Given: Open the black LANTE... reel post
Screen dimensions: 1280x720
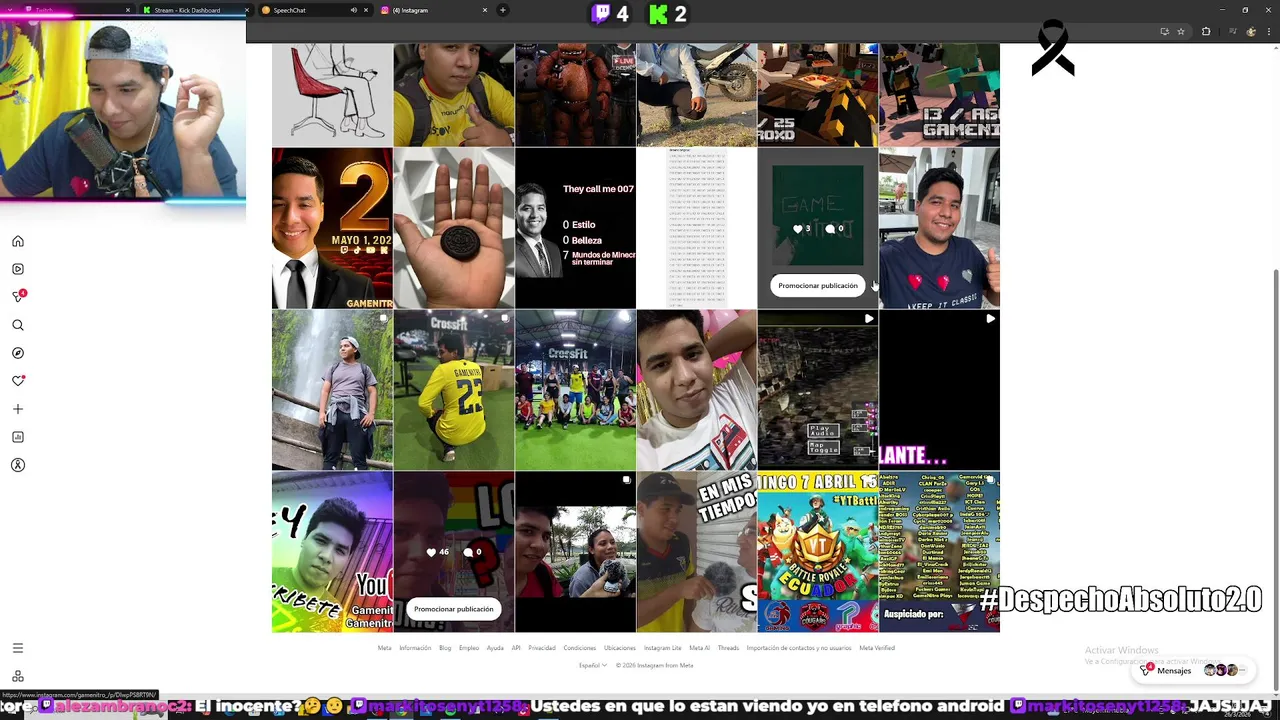Looking at the screenshot, I should click(x=939, y=390).
